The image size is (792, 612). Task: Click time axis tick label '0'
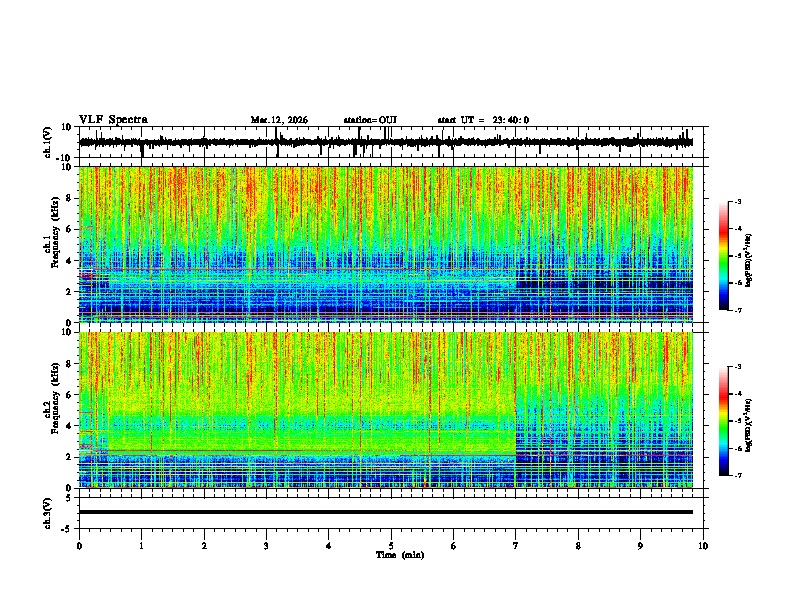(x=79, y=546)
